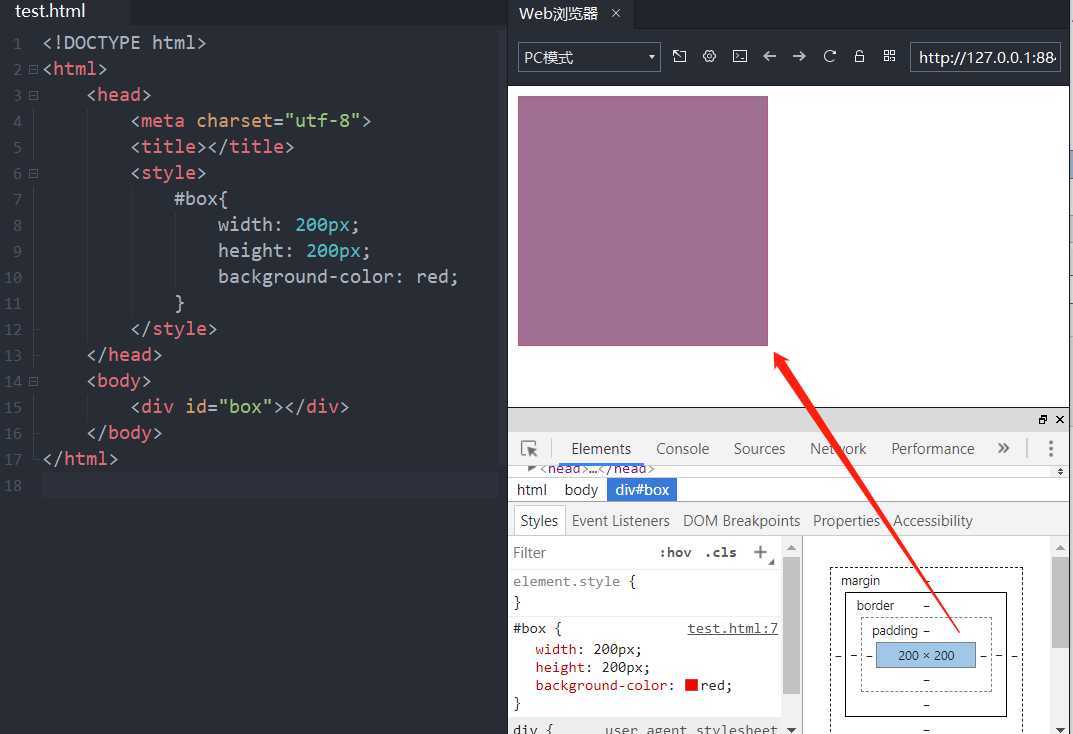Viewport: 1073px width, 734px height.
Task: Click the 200 × 200 content box in box model
Action: [926, 655]
